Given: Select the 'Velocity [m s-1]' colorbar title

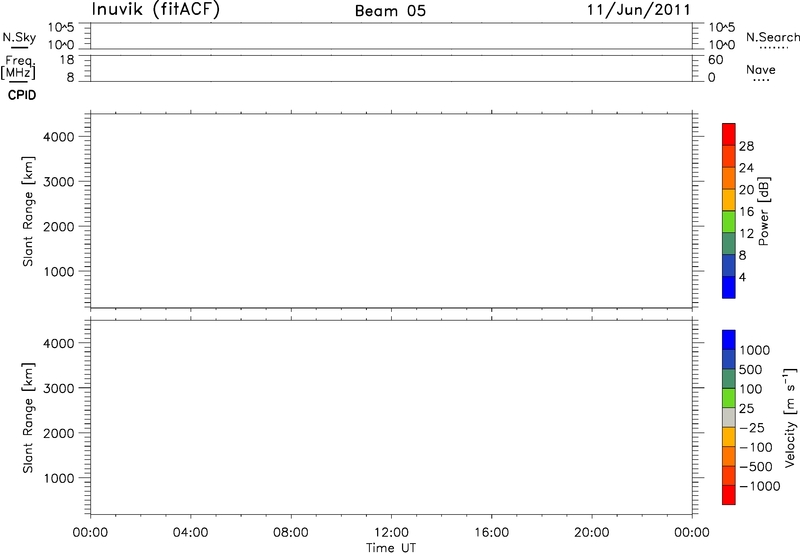Looking at the screenshot, I should pos(790,417).
